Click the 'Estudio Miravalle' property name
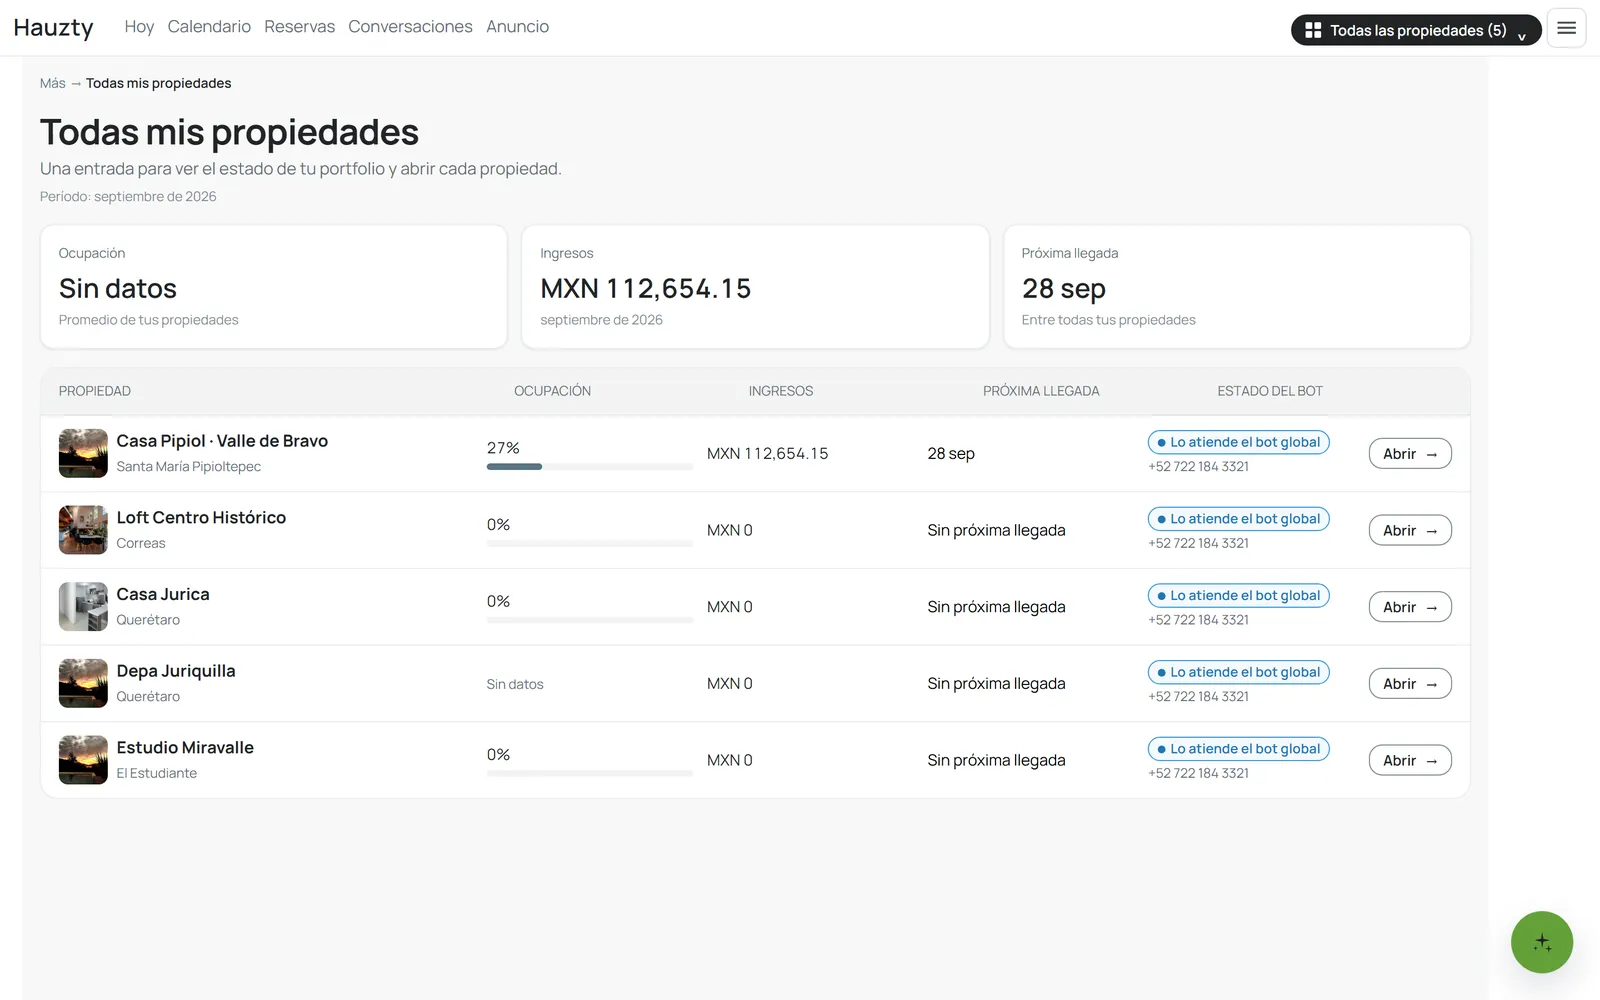The image size is (1600, 1000). 185,748
